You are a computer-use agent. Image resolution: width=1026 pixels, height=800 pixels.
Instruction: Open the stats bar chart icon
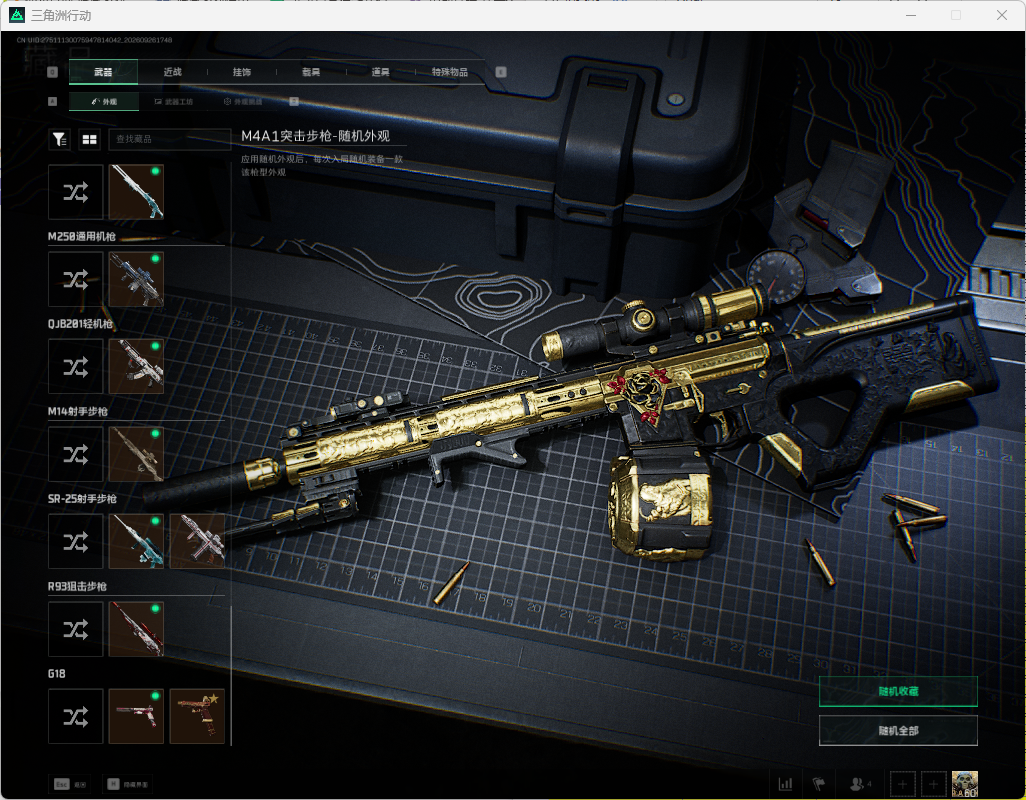tap(785, 784)
